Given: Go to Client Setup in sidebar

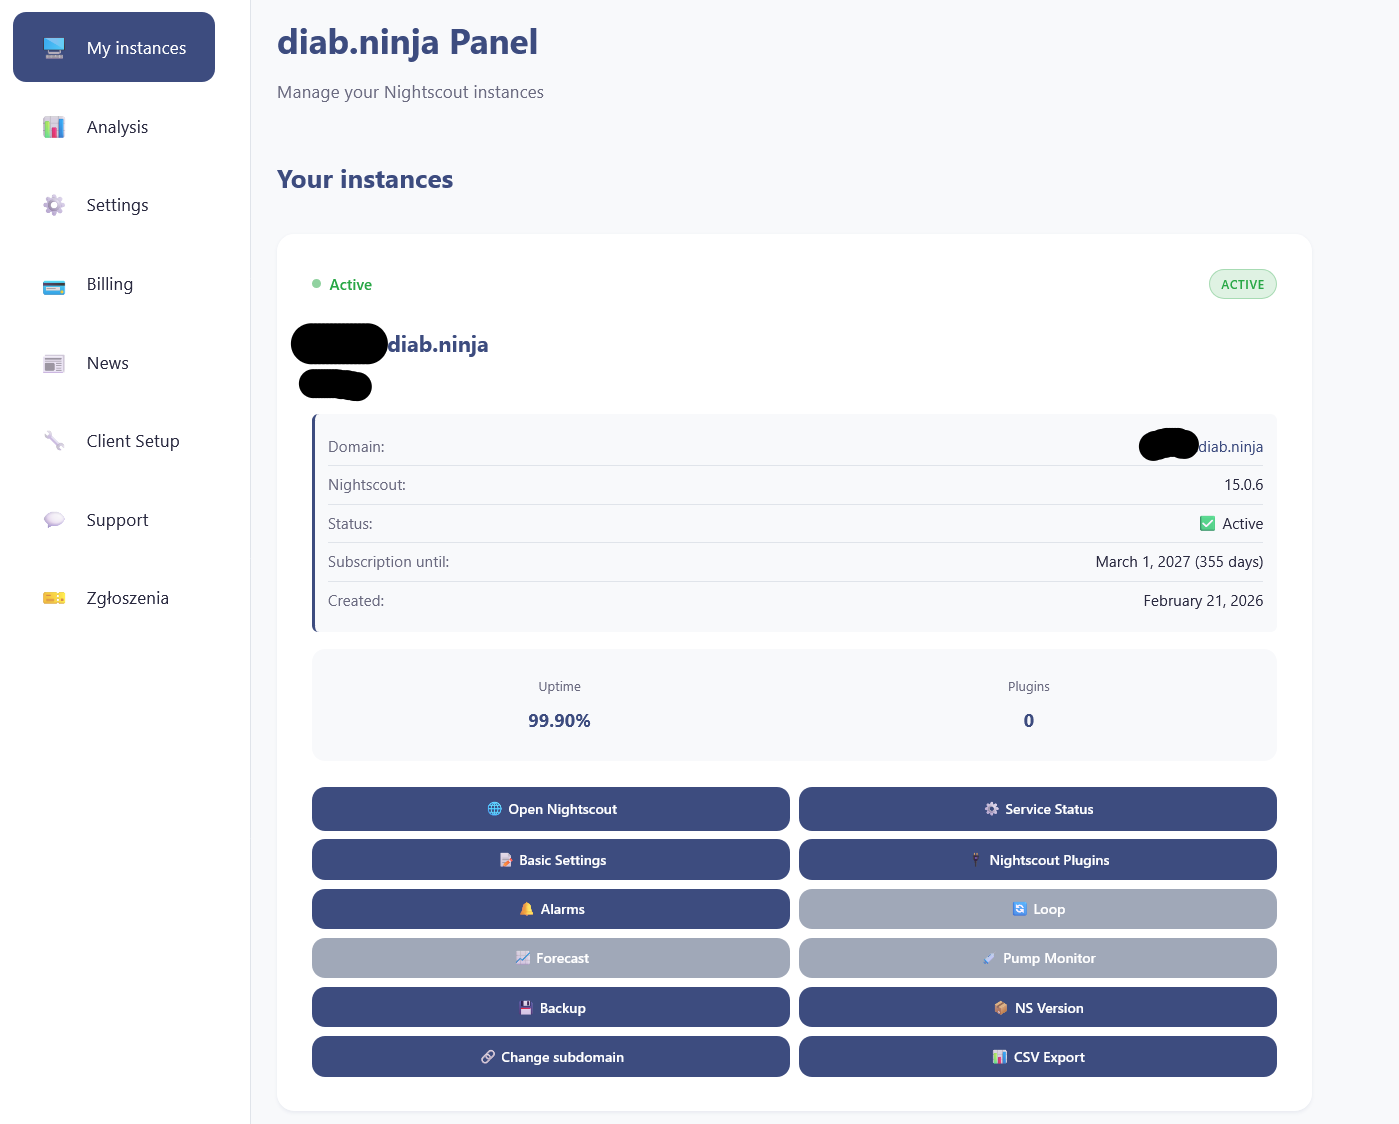Looking at the screenshot, I should click(x=114, y=441).
